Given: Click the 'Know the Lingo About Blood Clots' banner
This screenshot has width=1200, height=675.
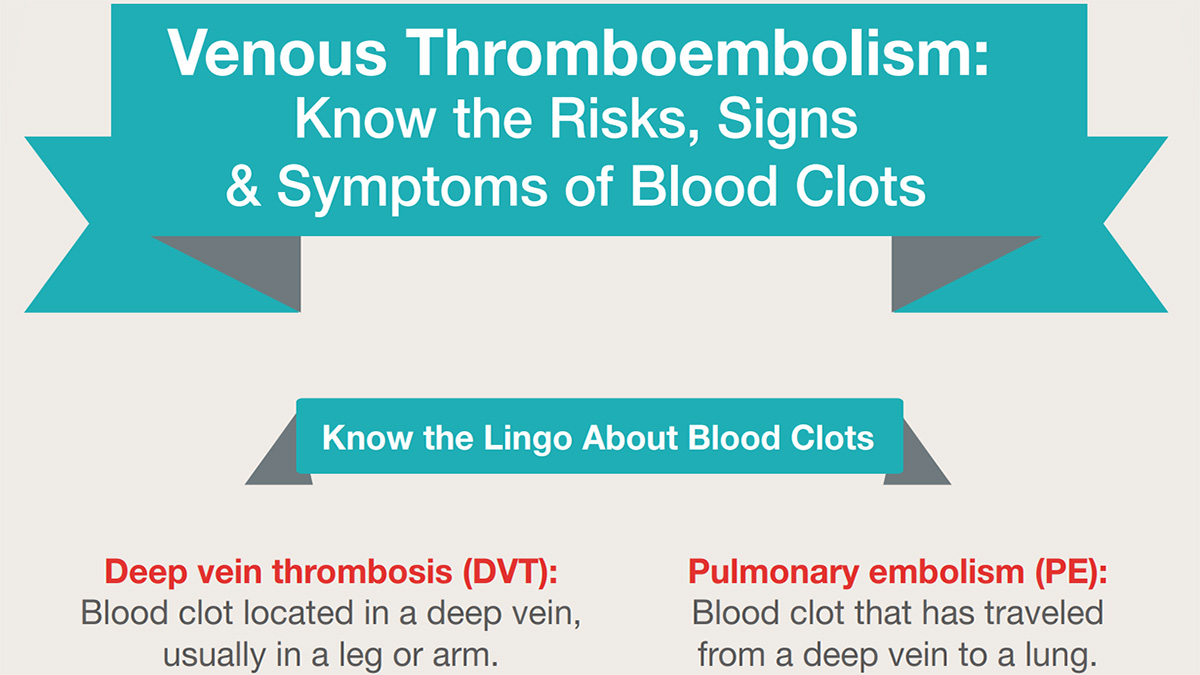Looking at the screenshot, I should click(599, 437).
